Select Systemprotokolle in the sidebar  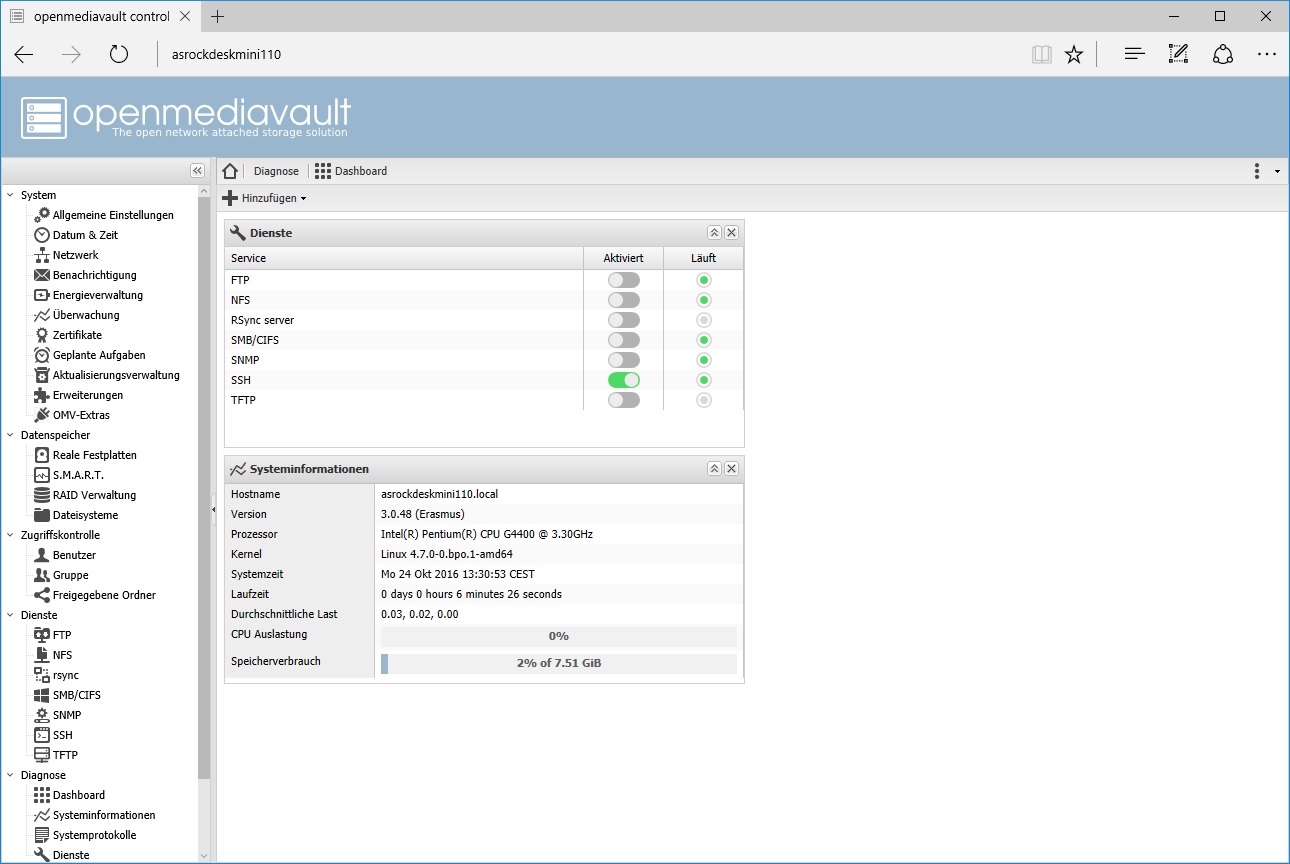coord(94,835)
